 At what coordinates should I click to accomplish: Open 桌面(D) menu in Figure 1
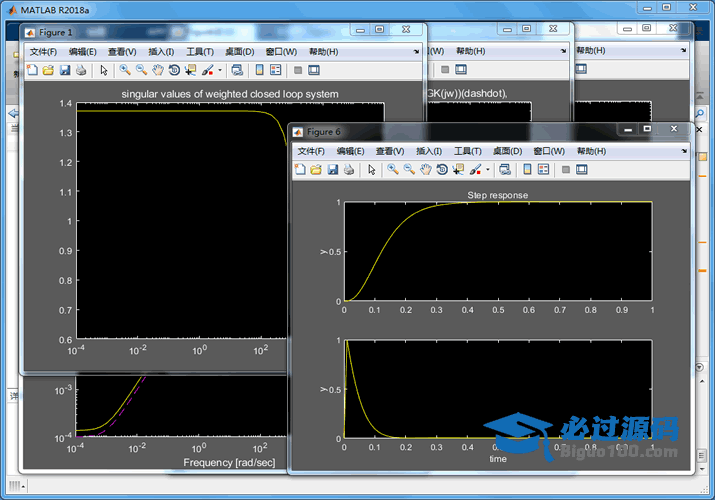pyautogui.click(x=239, y=52)
